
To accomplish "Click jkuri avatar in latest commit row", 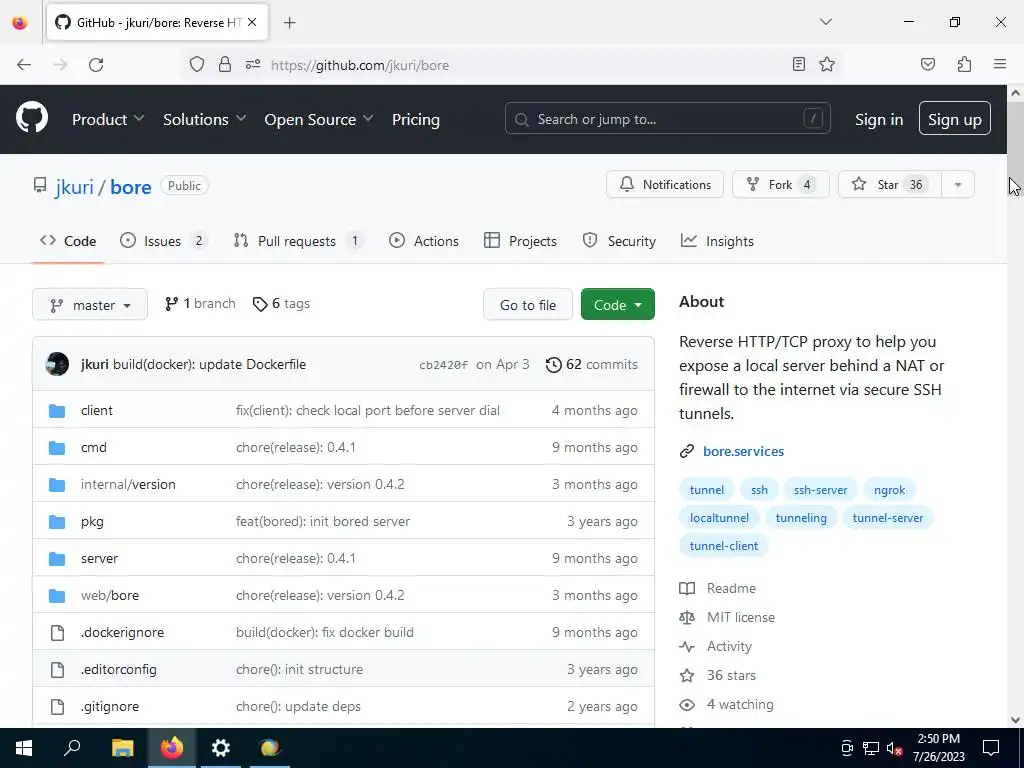I will click(57, 364).
